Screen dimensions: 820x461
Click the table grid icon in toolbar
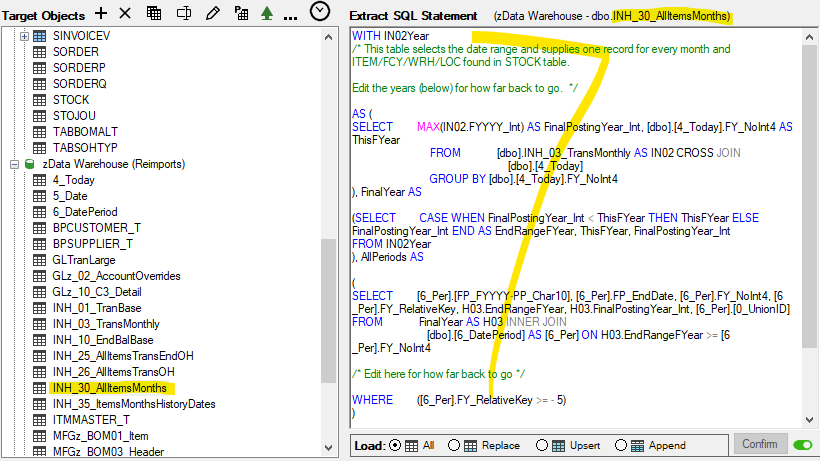154,13
